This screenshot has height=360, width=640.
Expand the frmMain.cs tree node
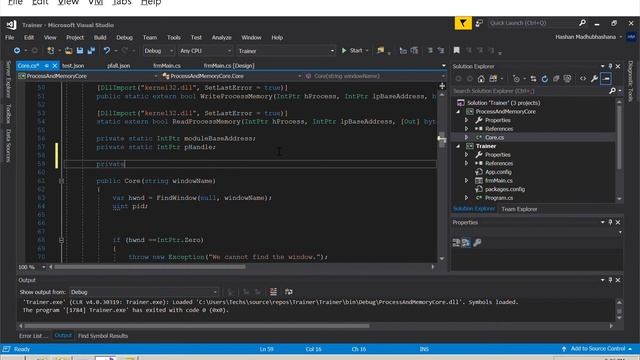click(467, 180)
